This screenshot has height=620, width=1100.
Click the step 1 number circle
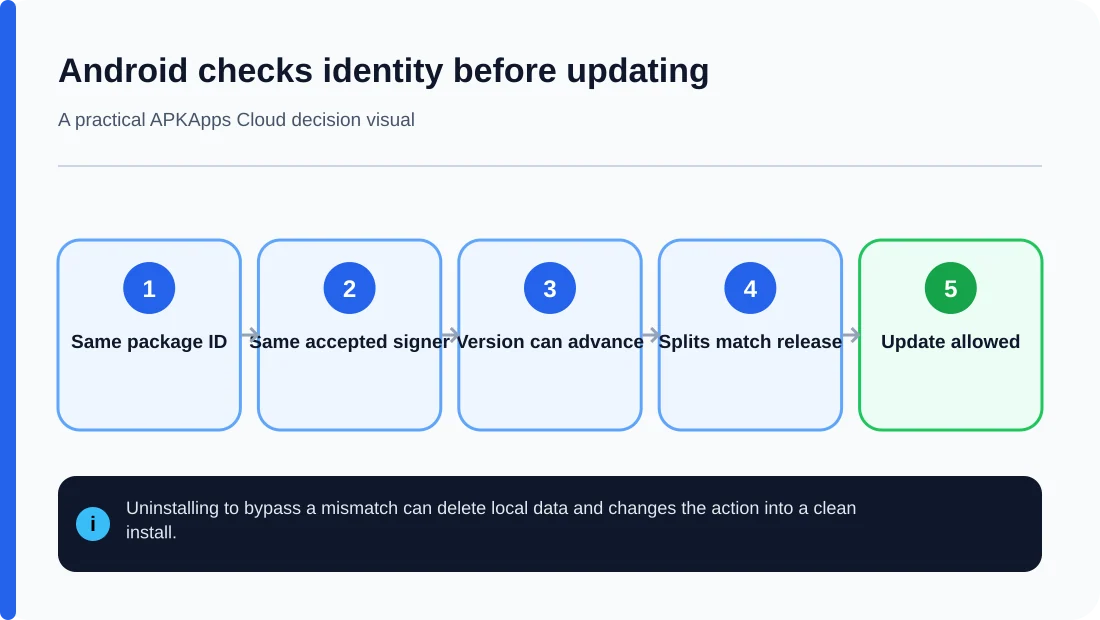click(x=149, y=288)
